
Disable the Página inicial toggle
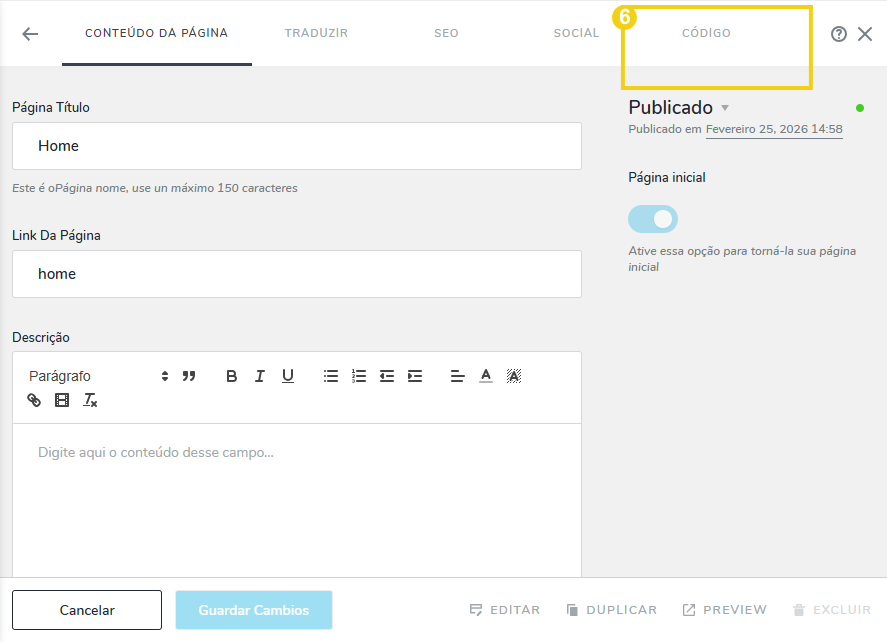tap(652, 218)
